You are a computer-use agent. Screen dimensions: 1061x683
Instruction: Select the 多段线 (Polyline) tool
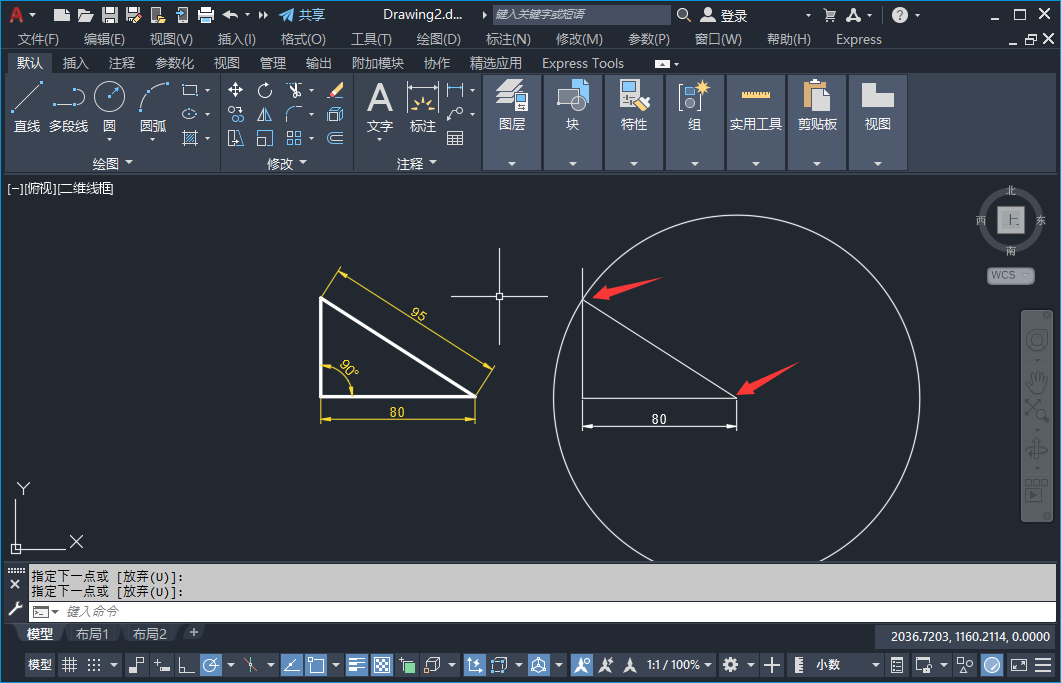[x=68, y=106]
